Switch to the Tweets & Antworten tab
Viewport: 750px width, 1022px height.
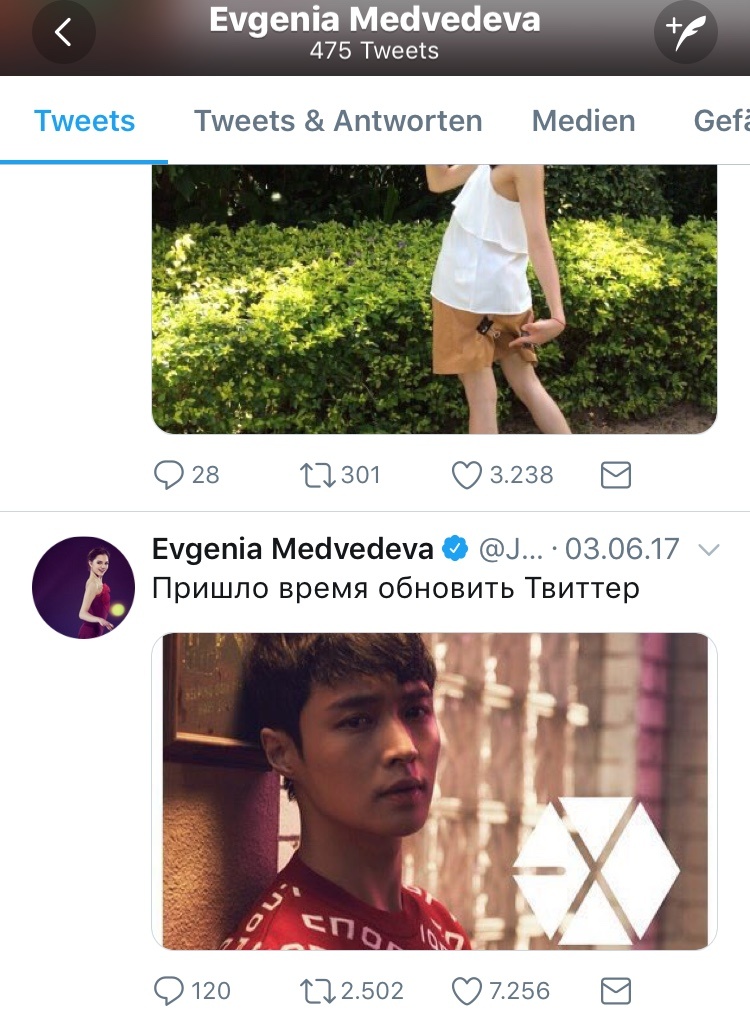[x=338, y=121]
